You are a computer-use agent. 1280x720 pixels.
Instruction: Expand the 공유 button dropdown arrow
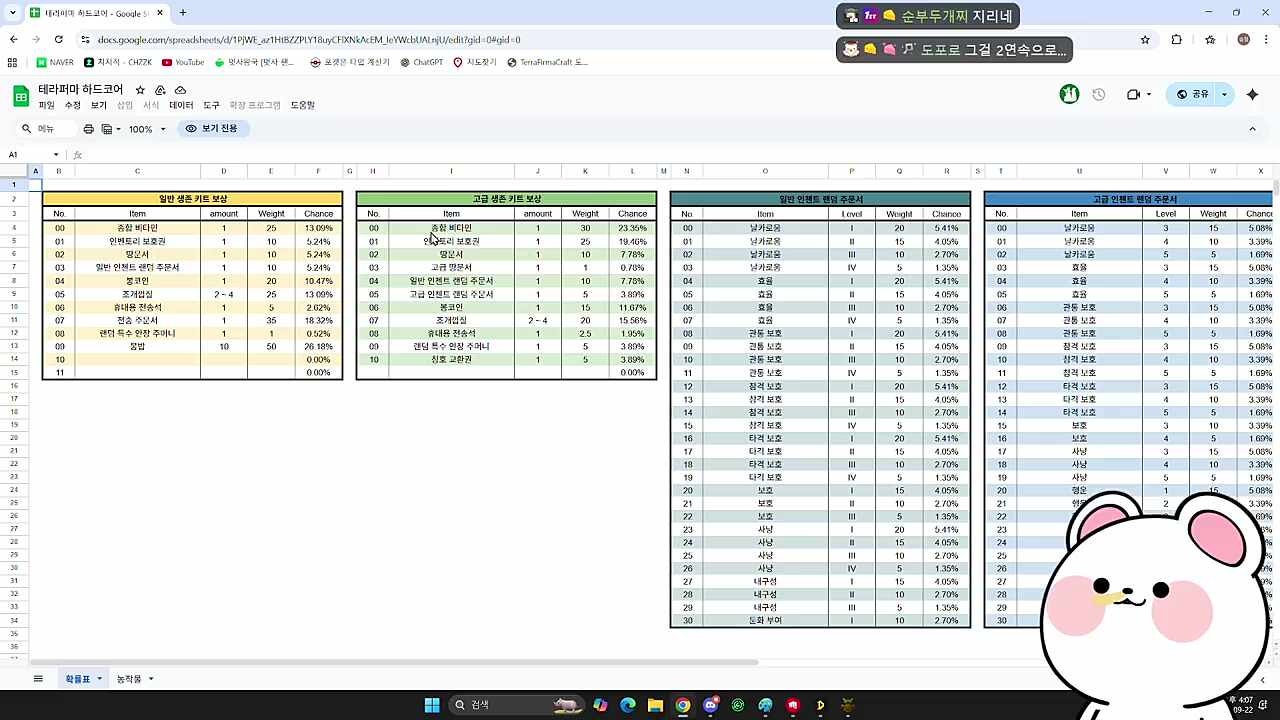(x=1224, y=94)
